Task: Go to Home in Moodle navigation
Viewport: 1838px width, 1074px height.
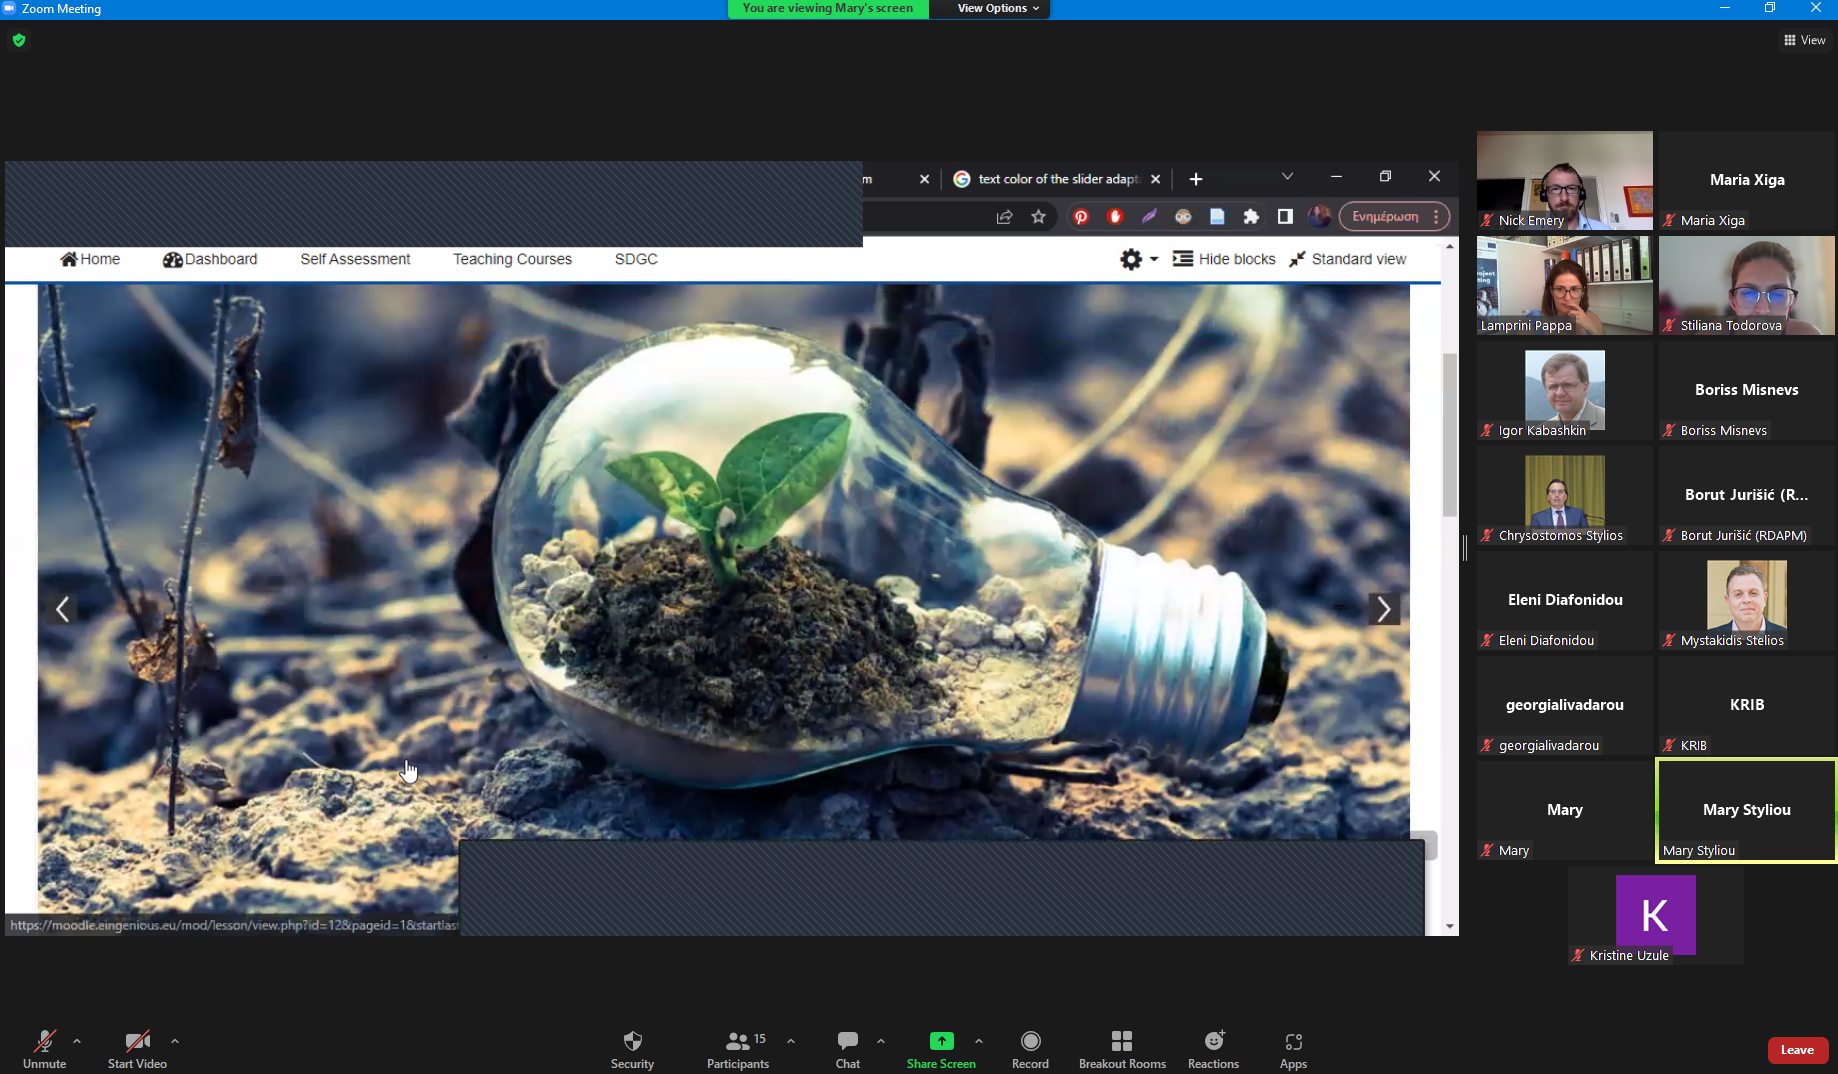Action: pyautogui.click(x=90, y=259)
